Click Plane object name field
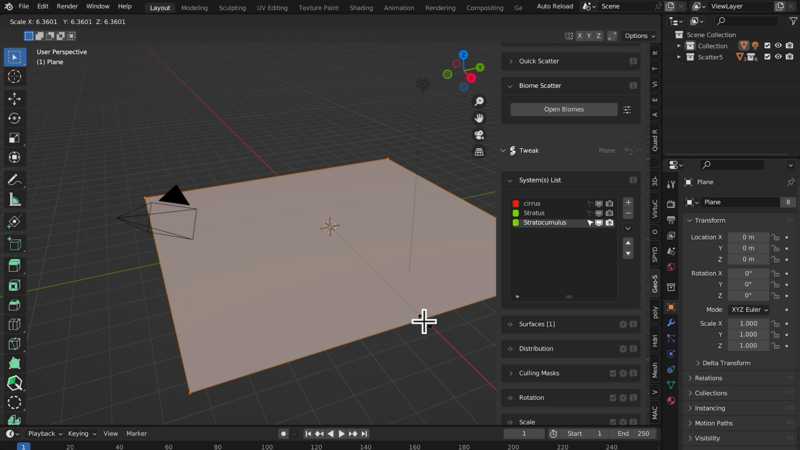 click(739, 202)
